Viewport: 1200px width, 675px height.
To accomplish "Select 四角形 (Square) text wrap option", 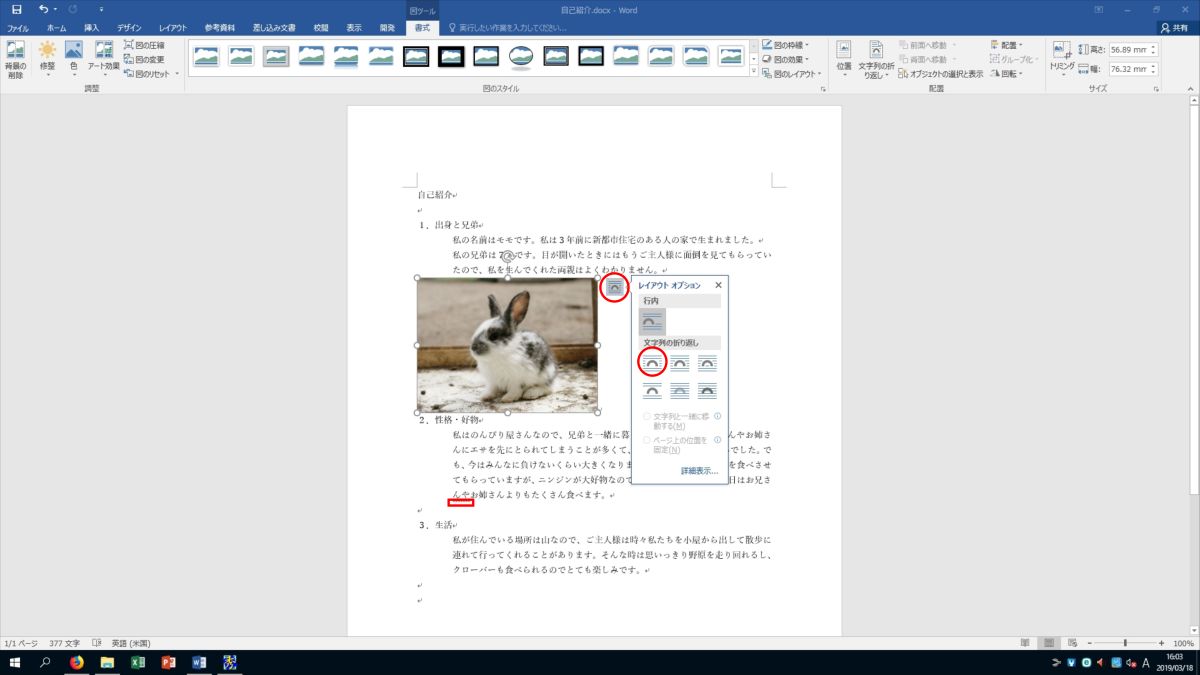I will [652, 362].
